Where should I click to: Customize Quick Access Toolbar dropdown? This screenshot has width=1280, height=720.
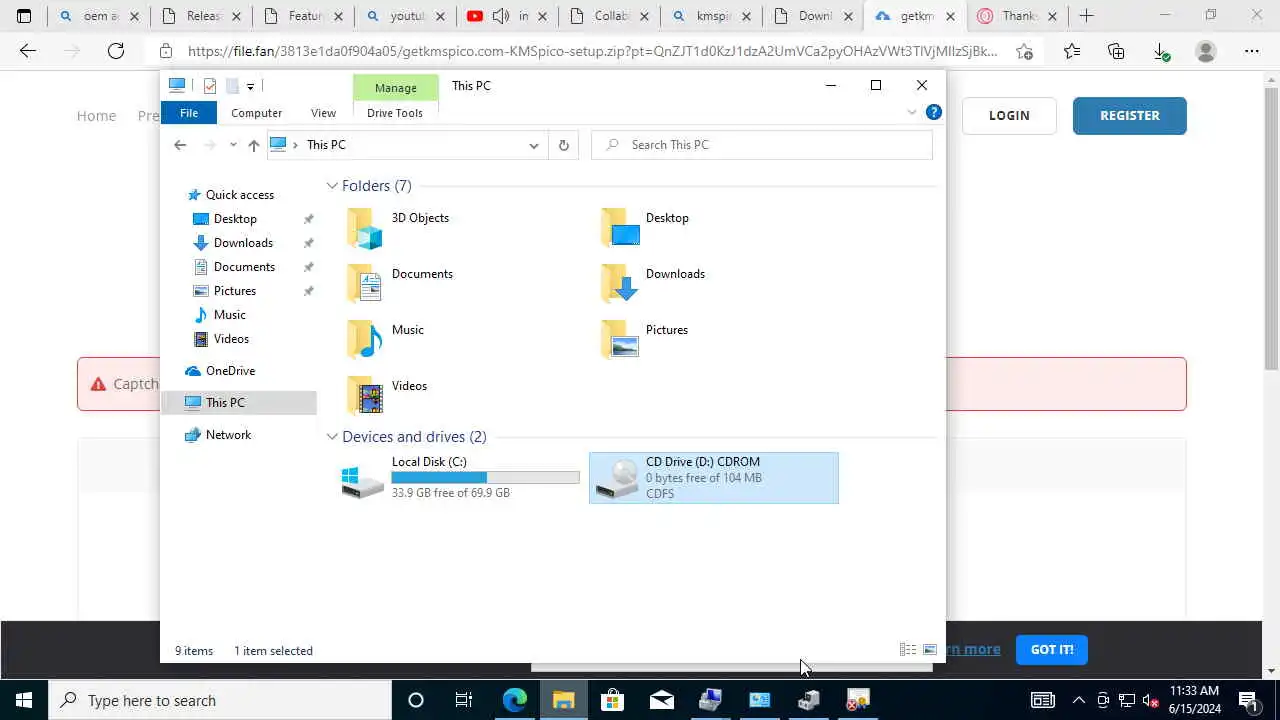click(x=250, y=86)
